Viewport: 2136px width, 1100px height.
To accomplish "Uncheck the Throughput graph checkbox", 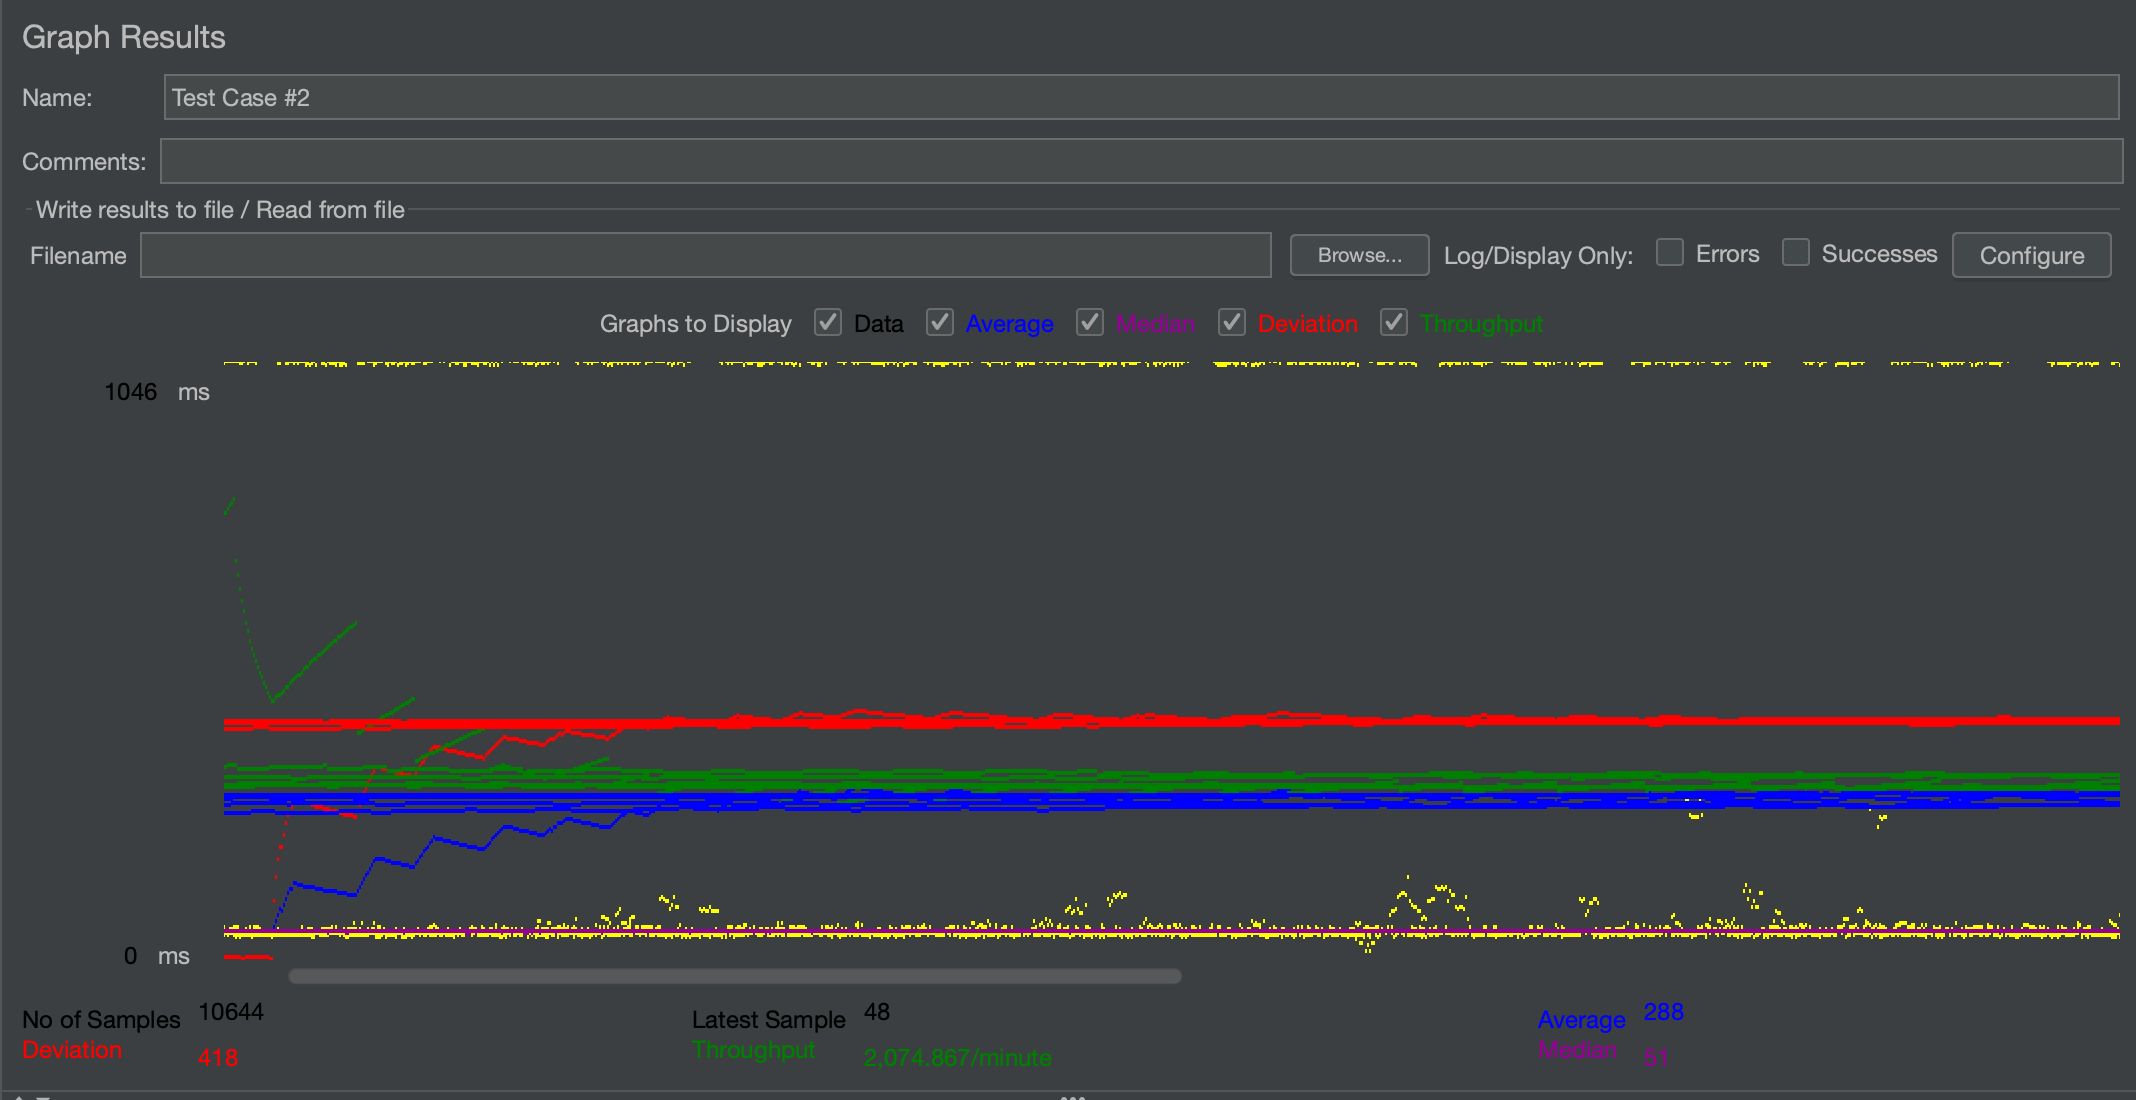I will click(1394, 322).
